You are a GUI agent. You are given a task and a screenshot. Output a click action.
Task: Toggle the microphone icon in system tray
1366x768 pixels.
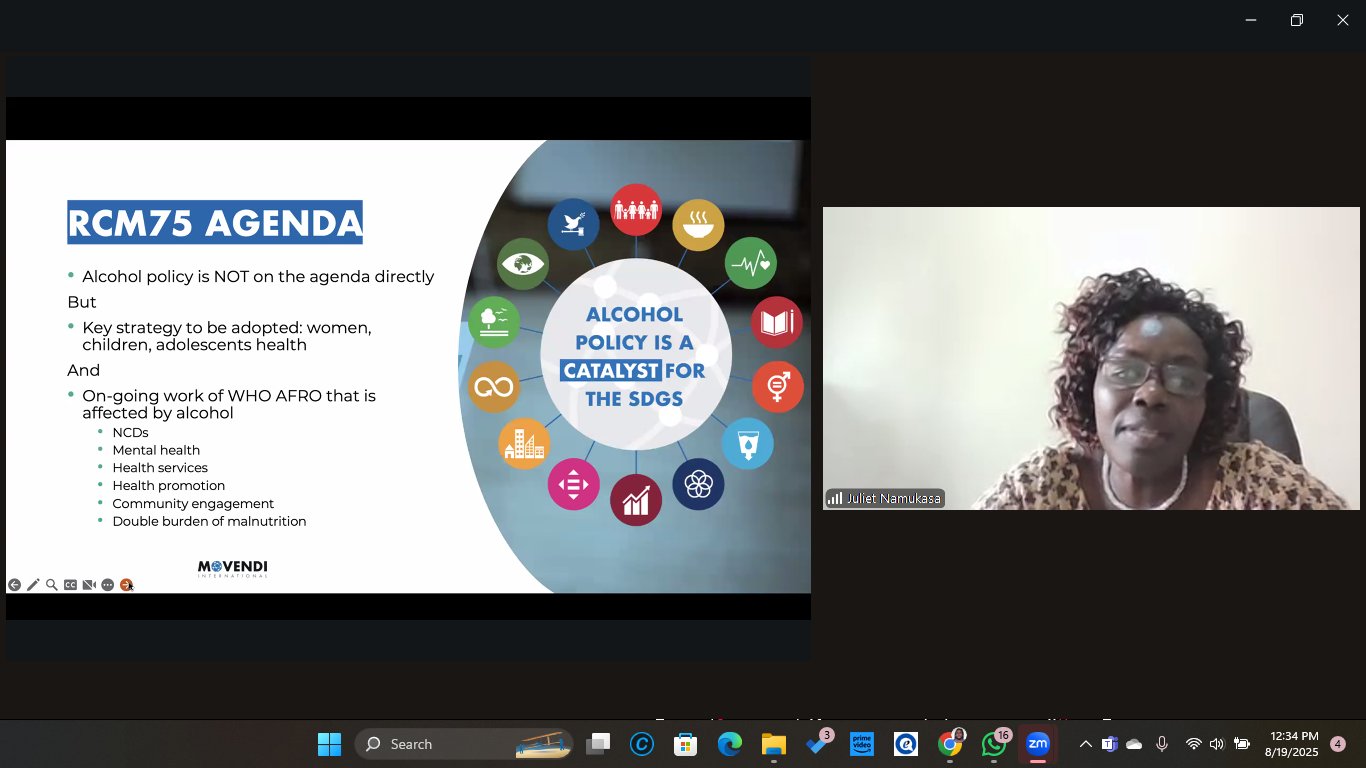coord(1162,744)
